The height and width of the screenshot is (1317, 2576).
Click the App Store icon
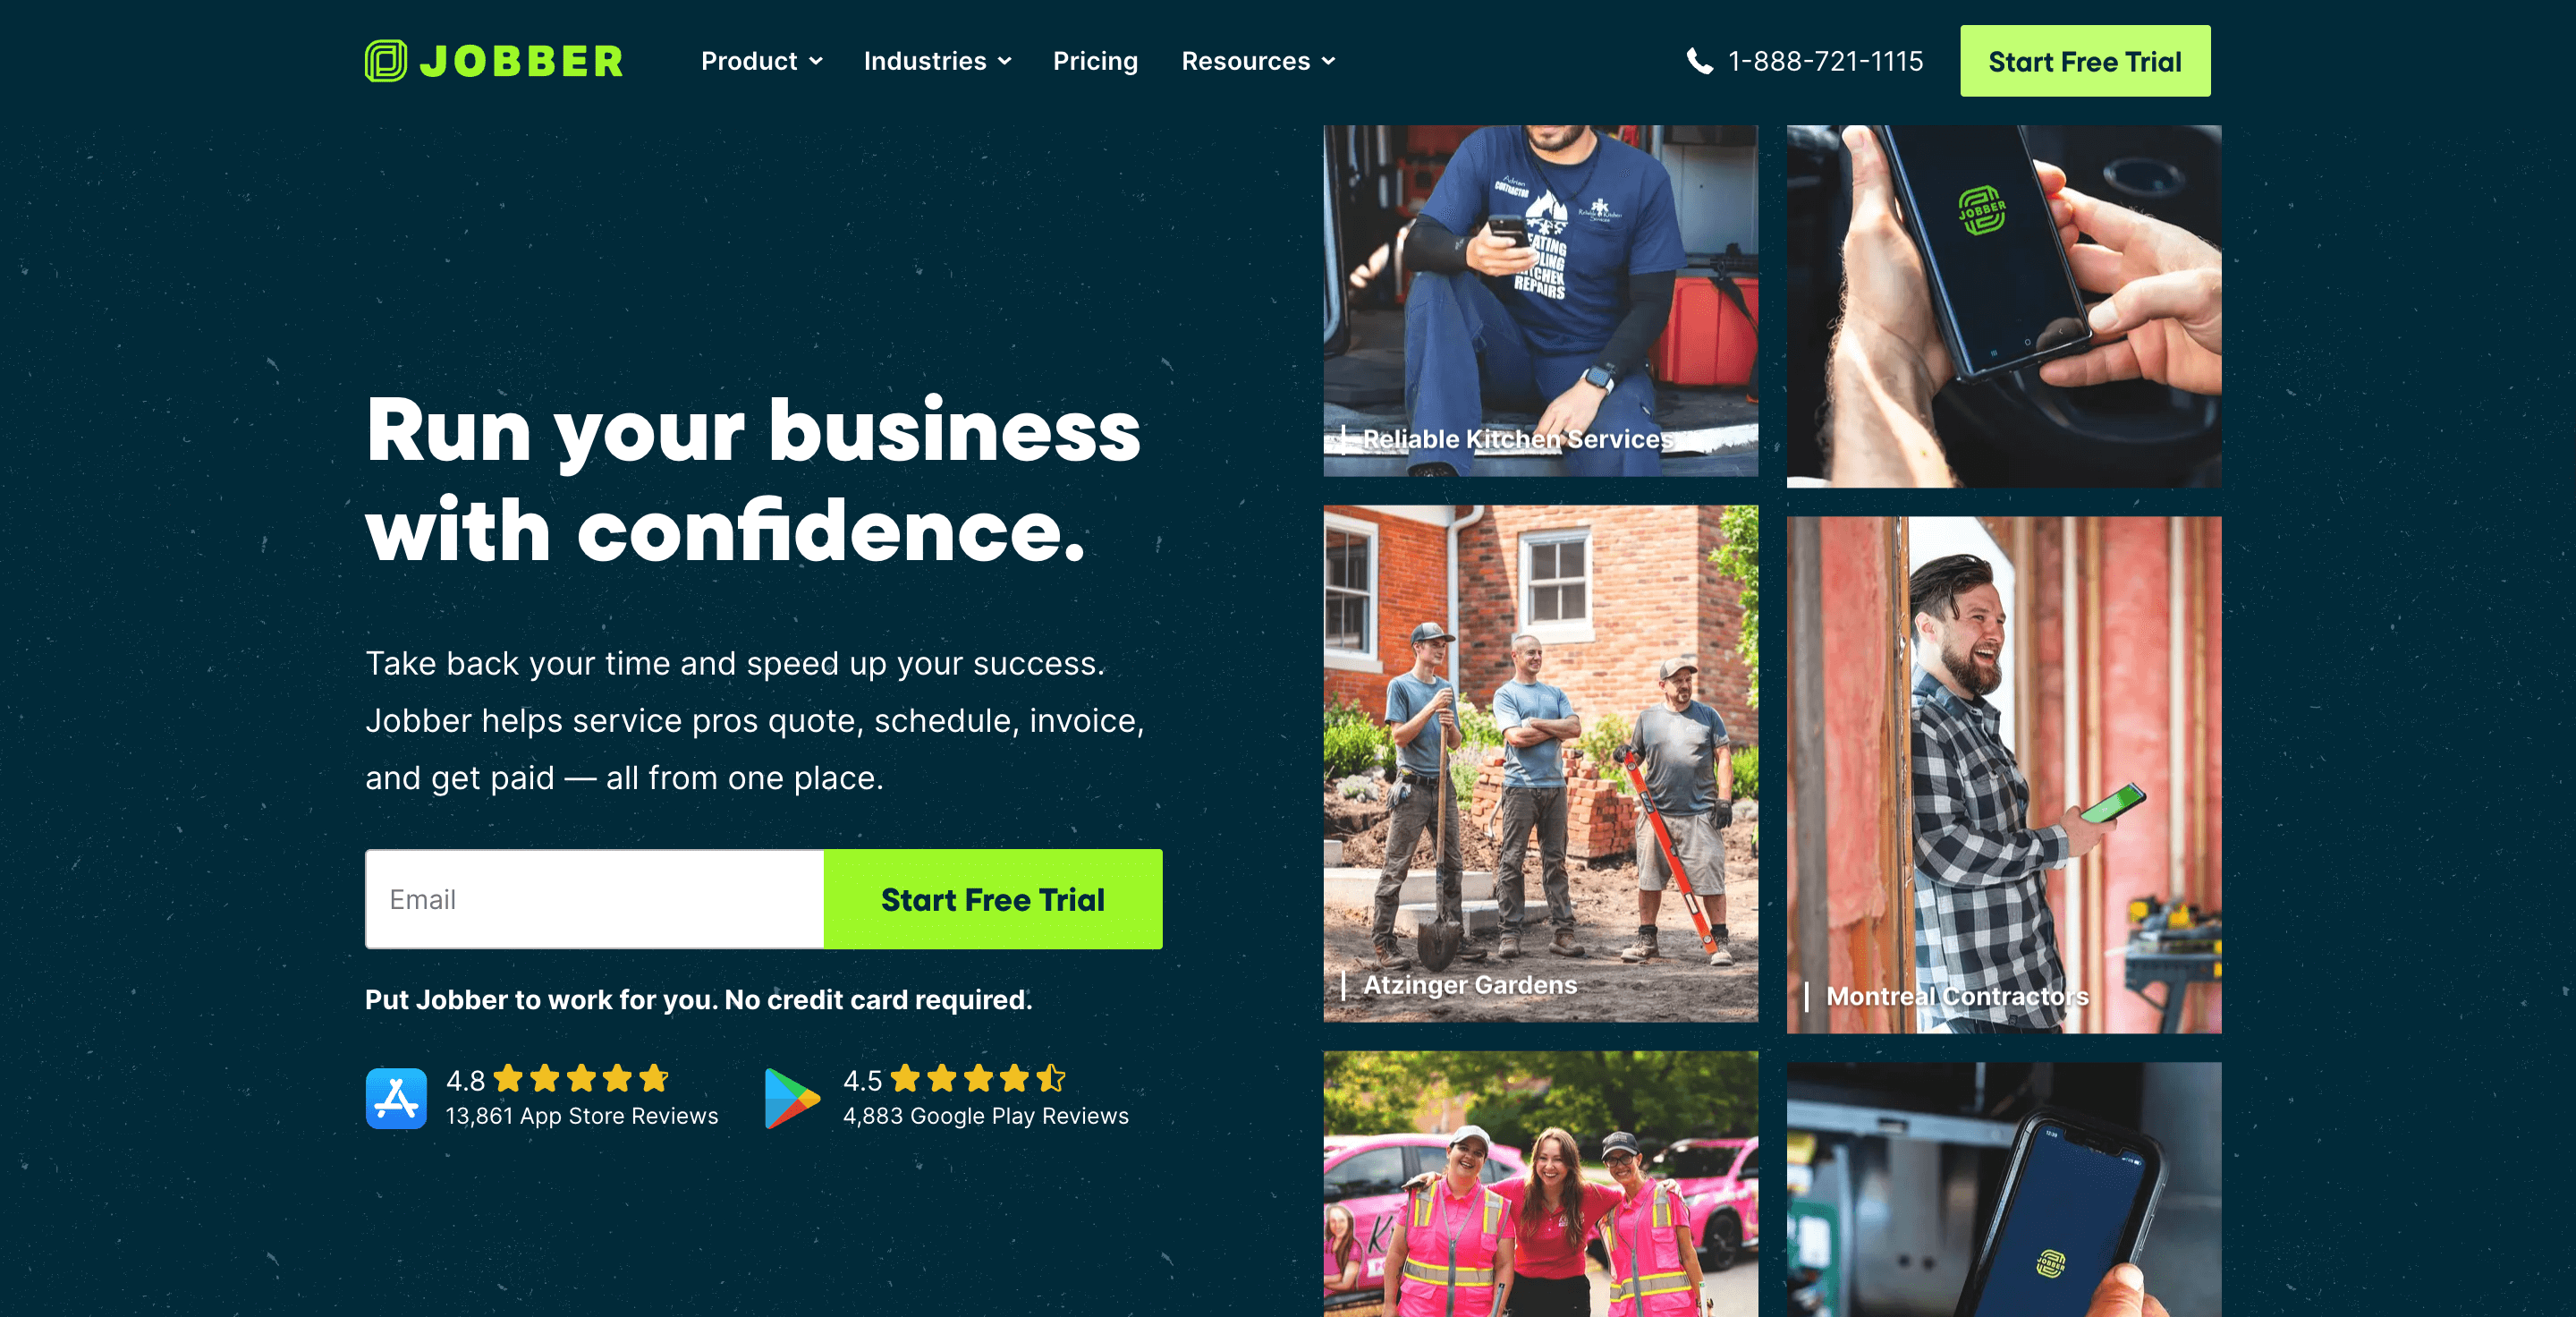(x=396, y=1098)
